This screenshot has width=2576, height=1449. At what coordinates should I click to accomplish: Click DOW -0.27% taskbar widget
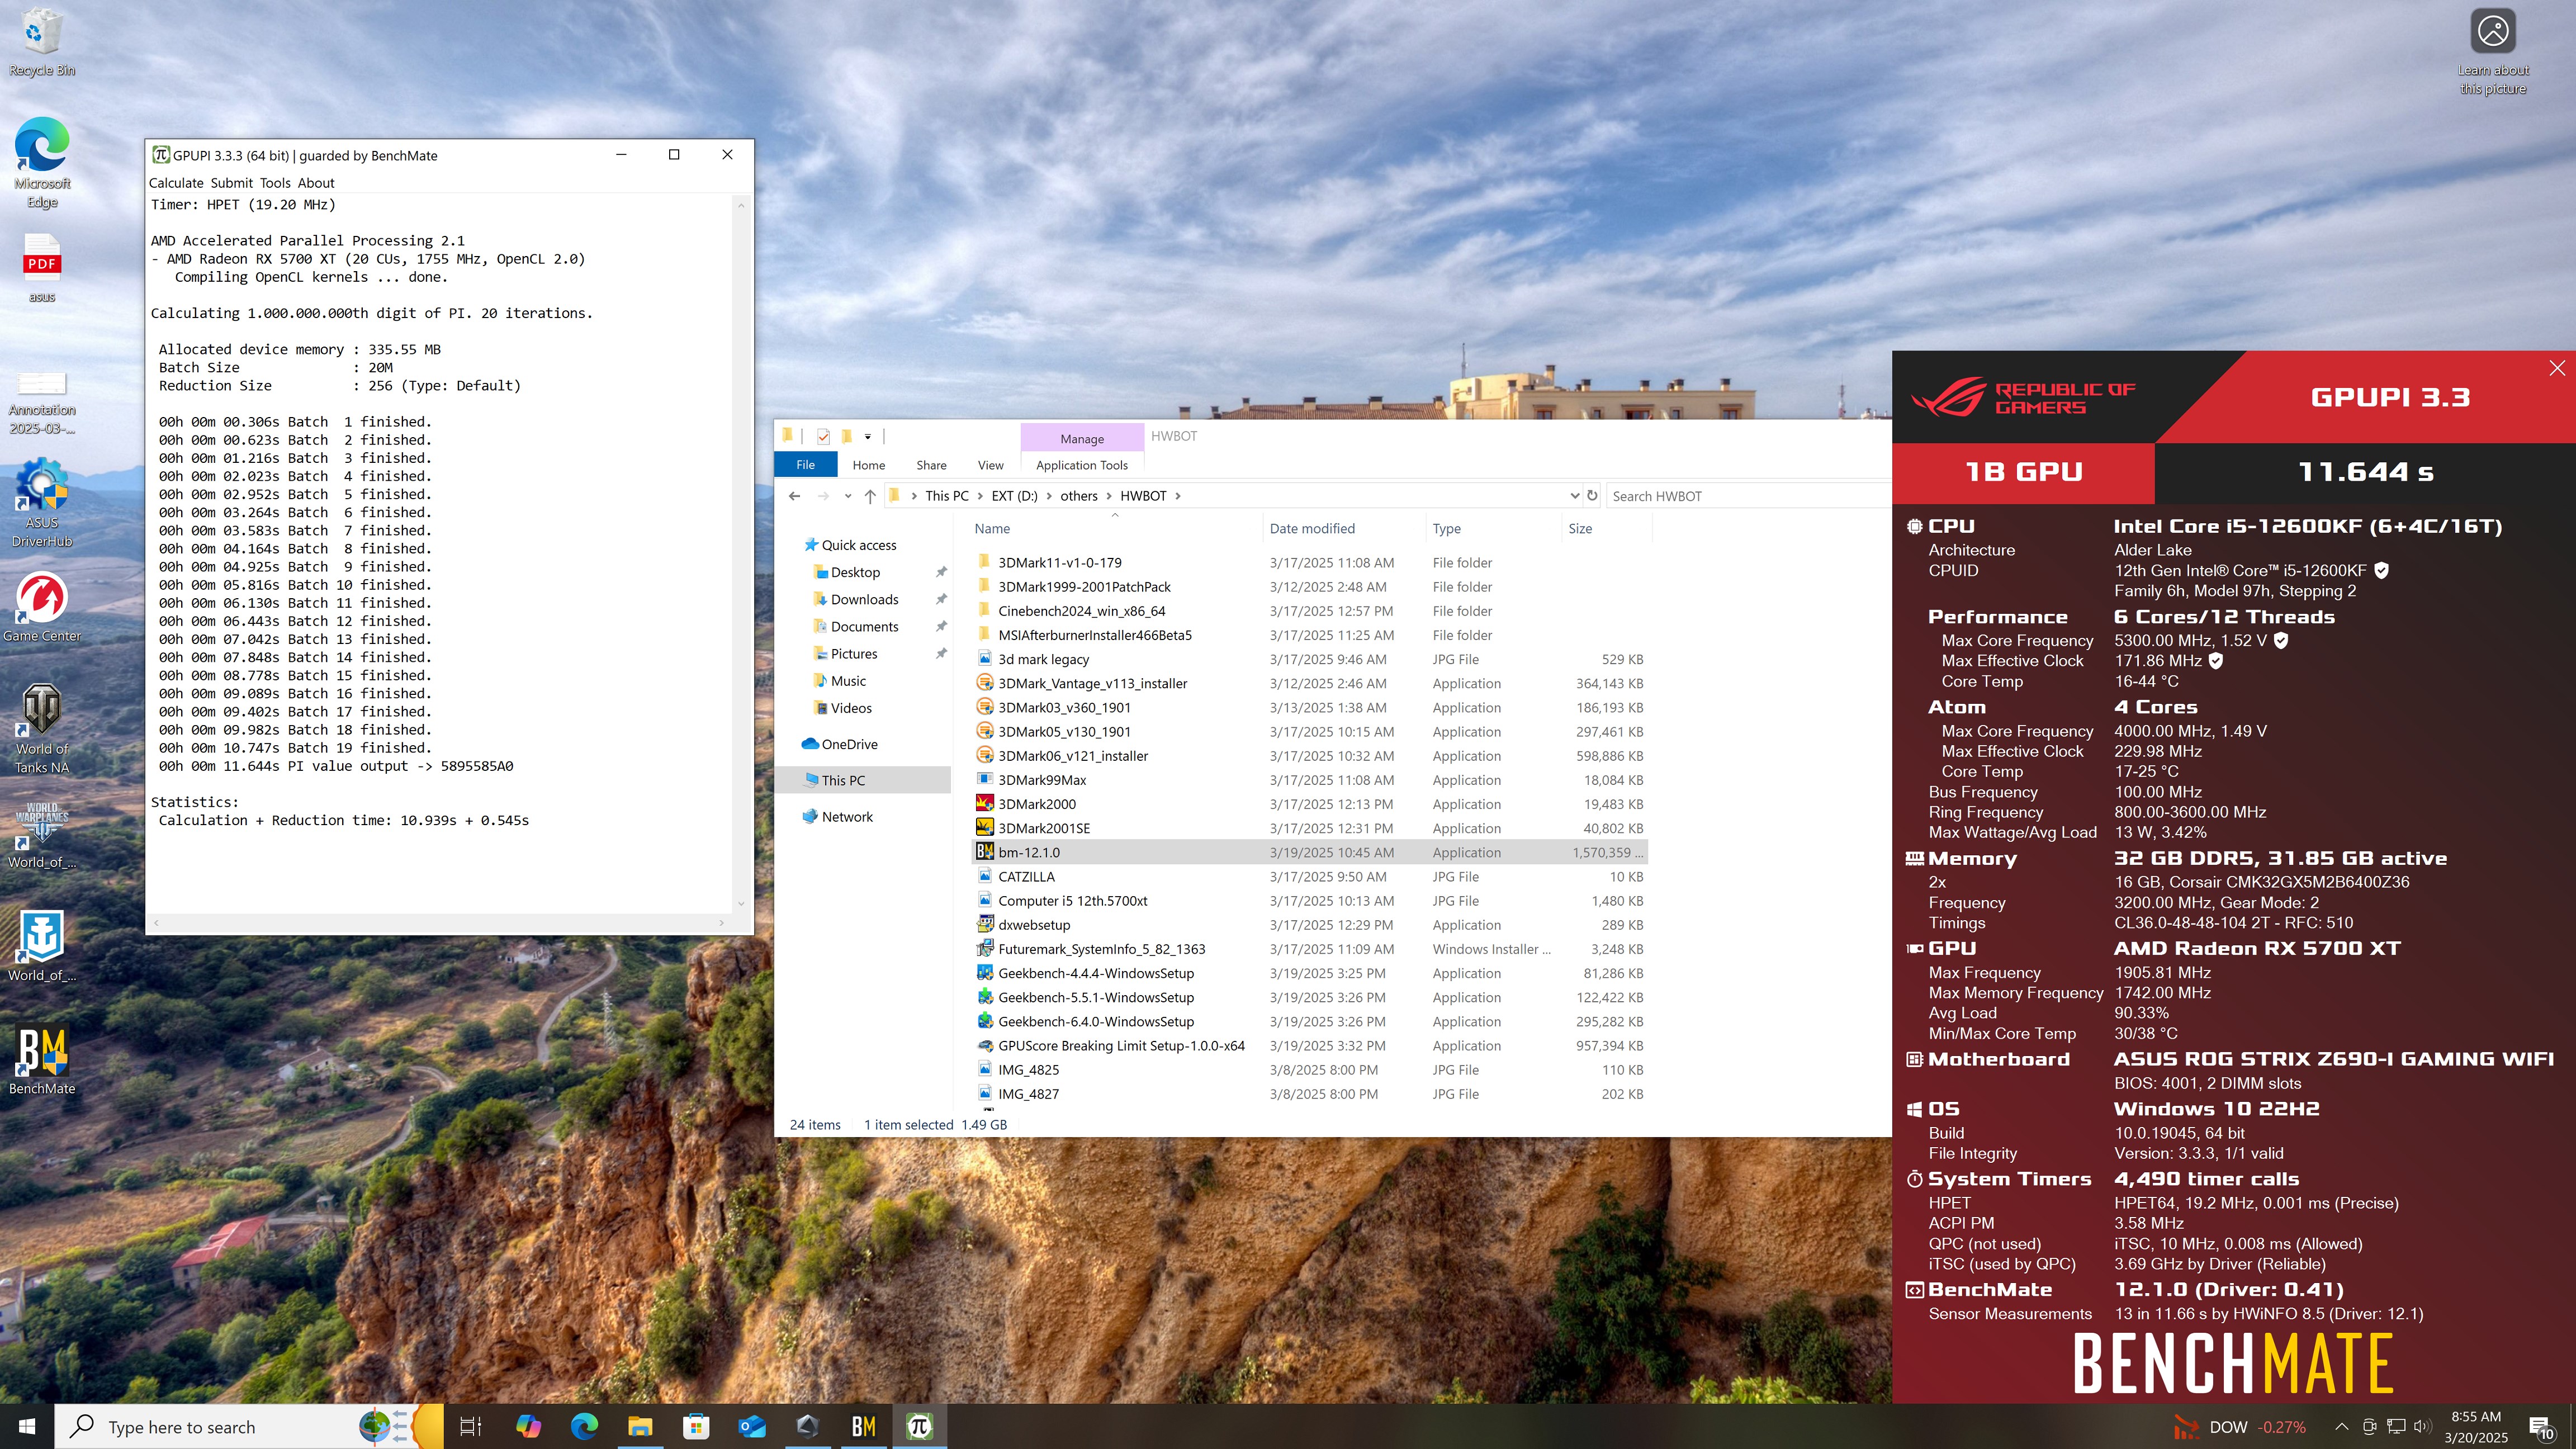2240,1427
